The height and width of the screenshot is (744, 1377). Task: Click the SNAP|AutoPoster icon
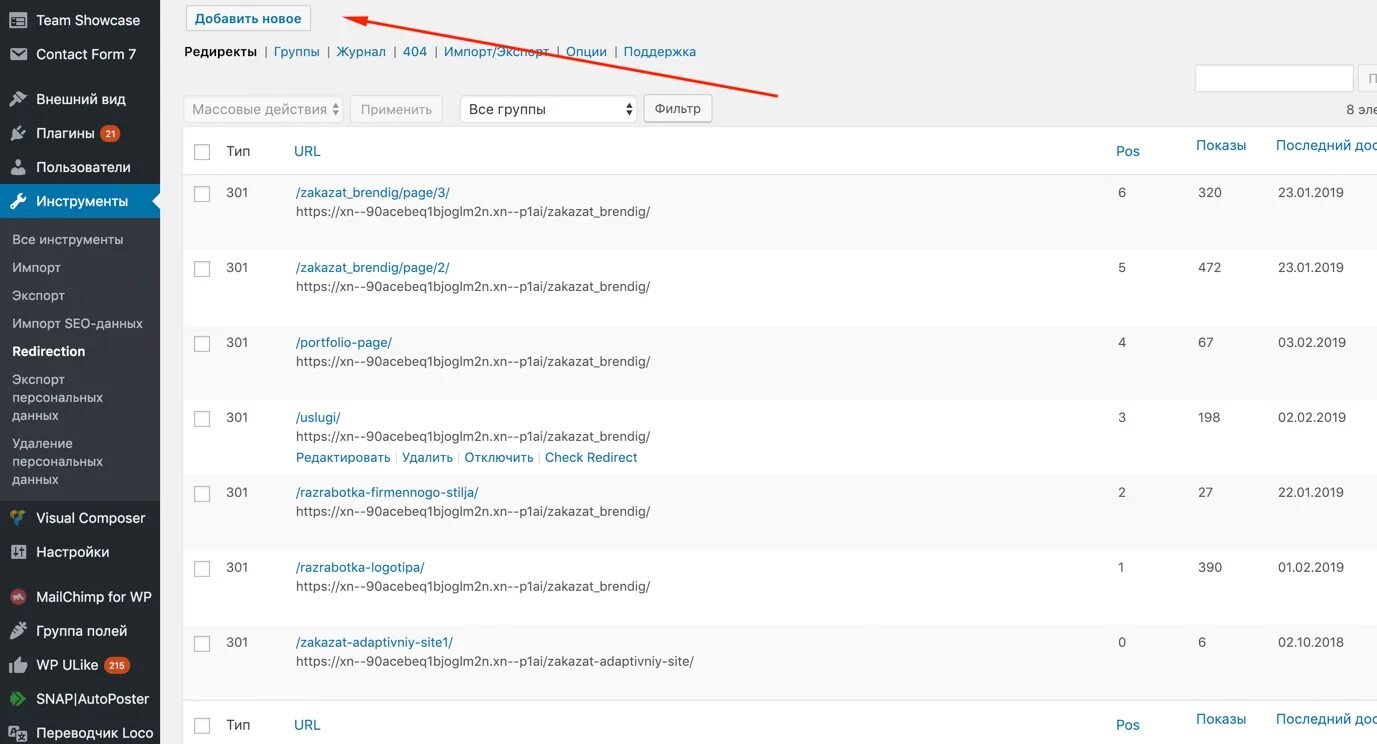coord(18,699)
